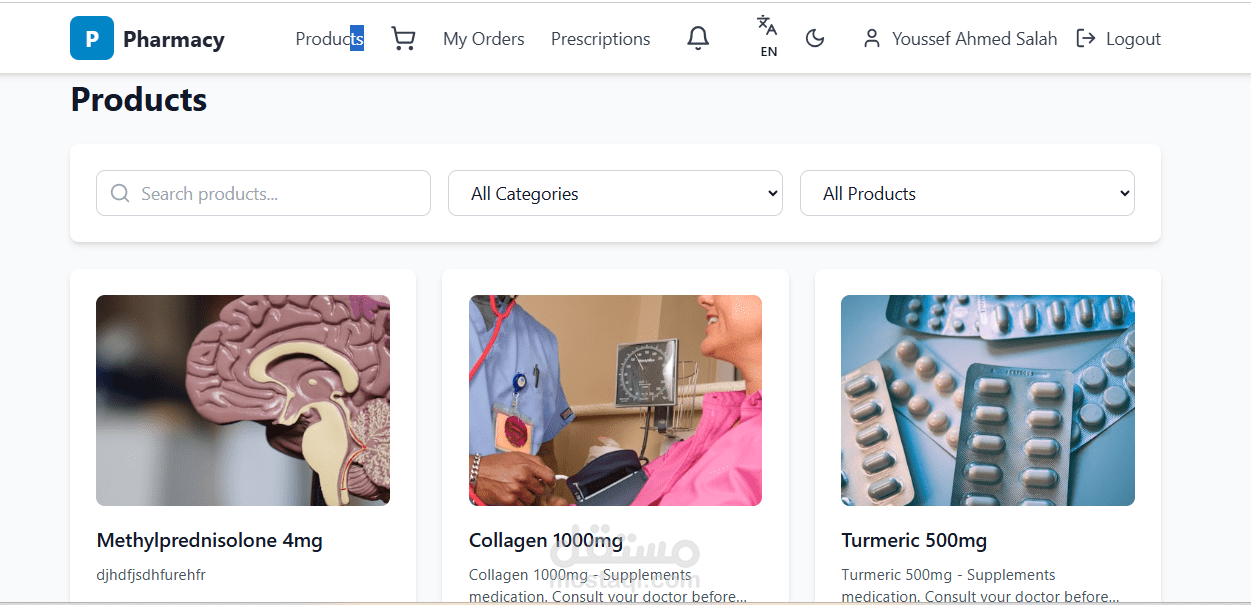Open the Methylprednisolone brain image
This screenshot has height=605, width=1251.
[x=243, y=400]
